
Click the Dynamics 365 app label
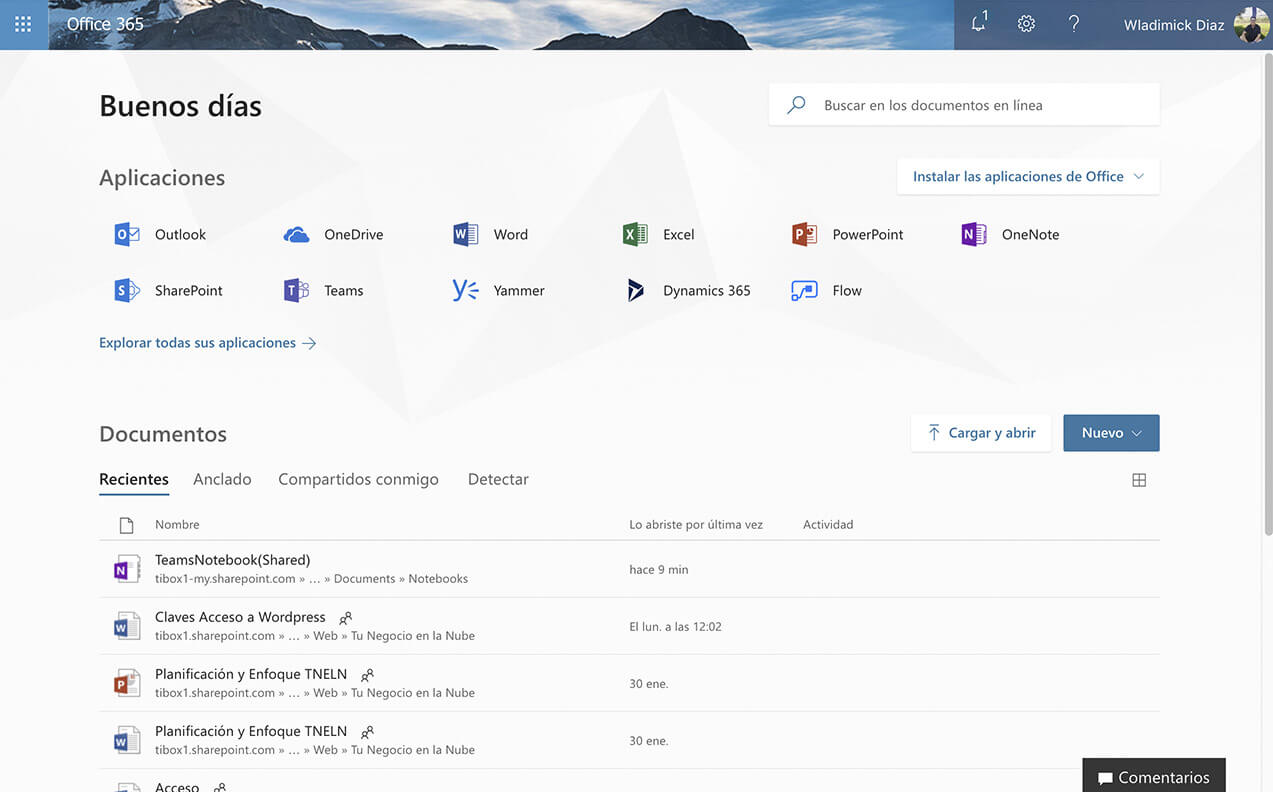(x=706, y=290)
